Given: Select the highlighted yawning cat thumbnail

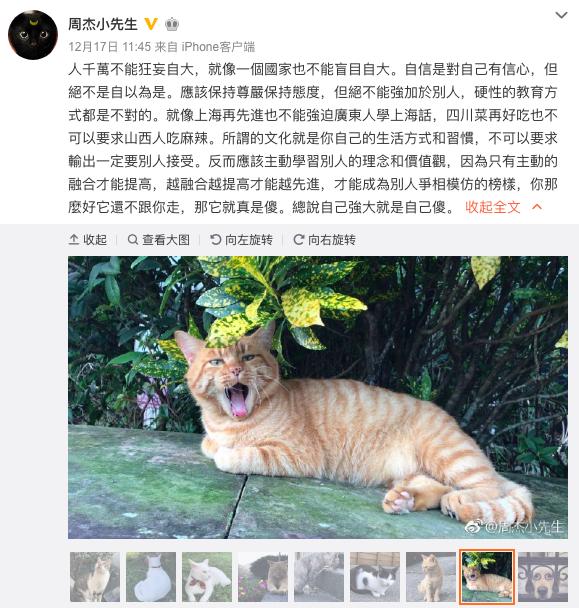Looking at the screenshot, I should tap(487, 577).
